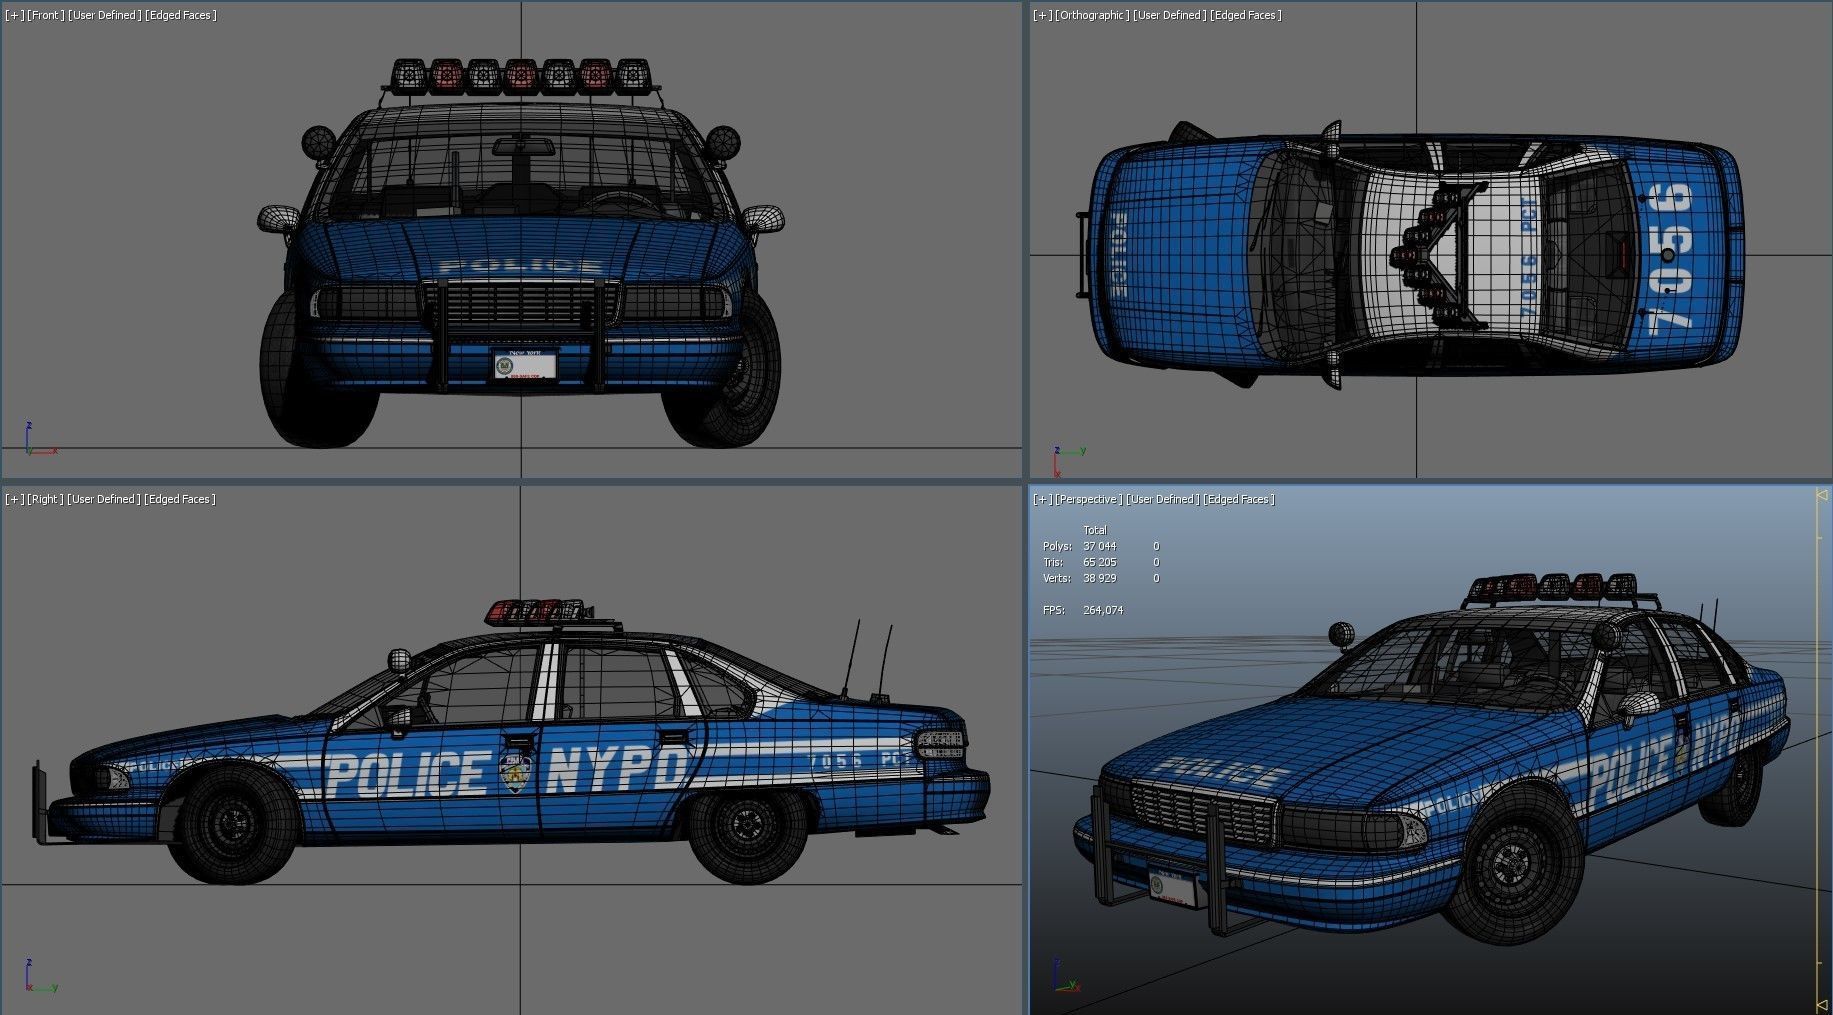Click the 'Total' statistics column header
This screenshot has height=1015, width=1833.
point(1095,530)
